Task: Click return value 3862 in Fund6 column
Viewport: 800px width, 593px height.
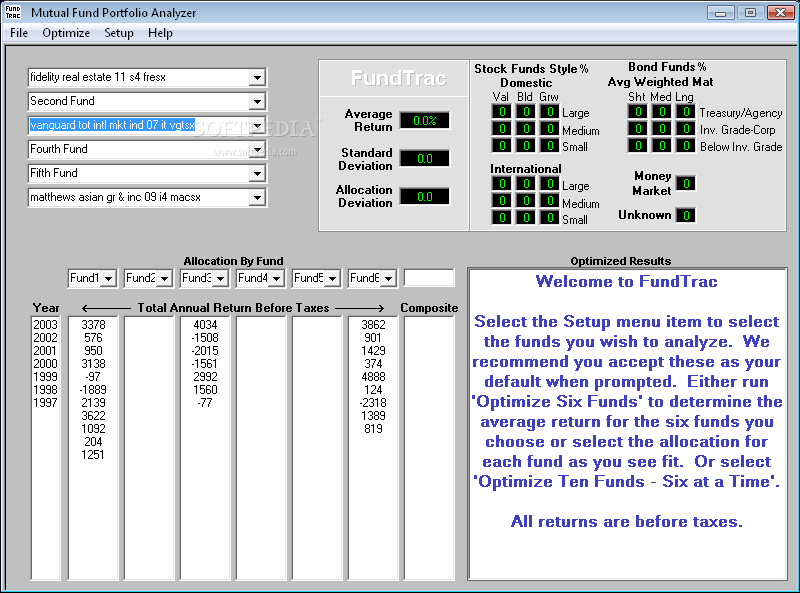Action: point(373,325)
